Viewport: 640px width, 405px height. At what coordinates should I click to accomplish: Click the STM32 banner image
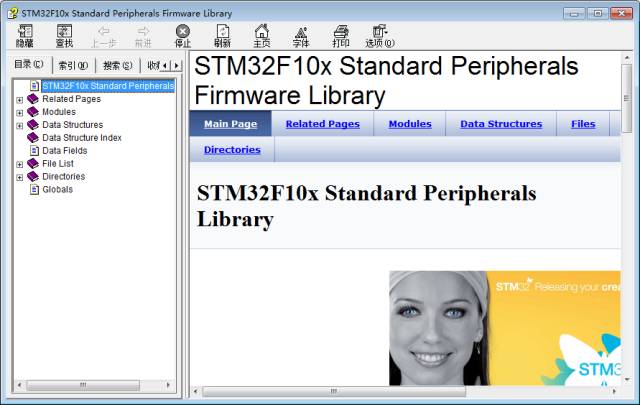coord(505,327)
